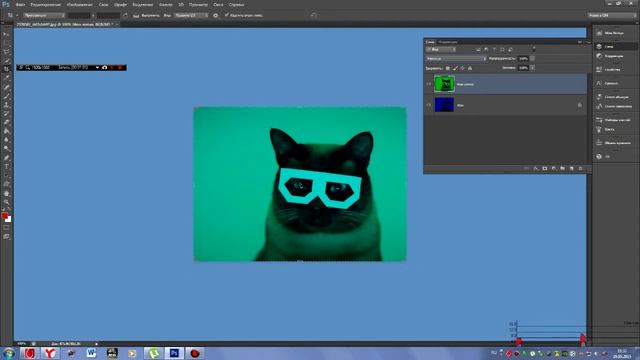Screen dimensions: 640x360
Task: Open the Файл menu
Action: [x=20, y=4]
